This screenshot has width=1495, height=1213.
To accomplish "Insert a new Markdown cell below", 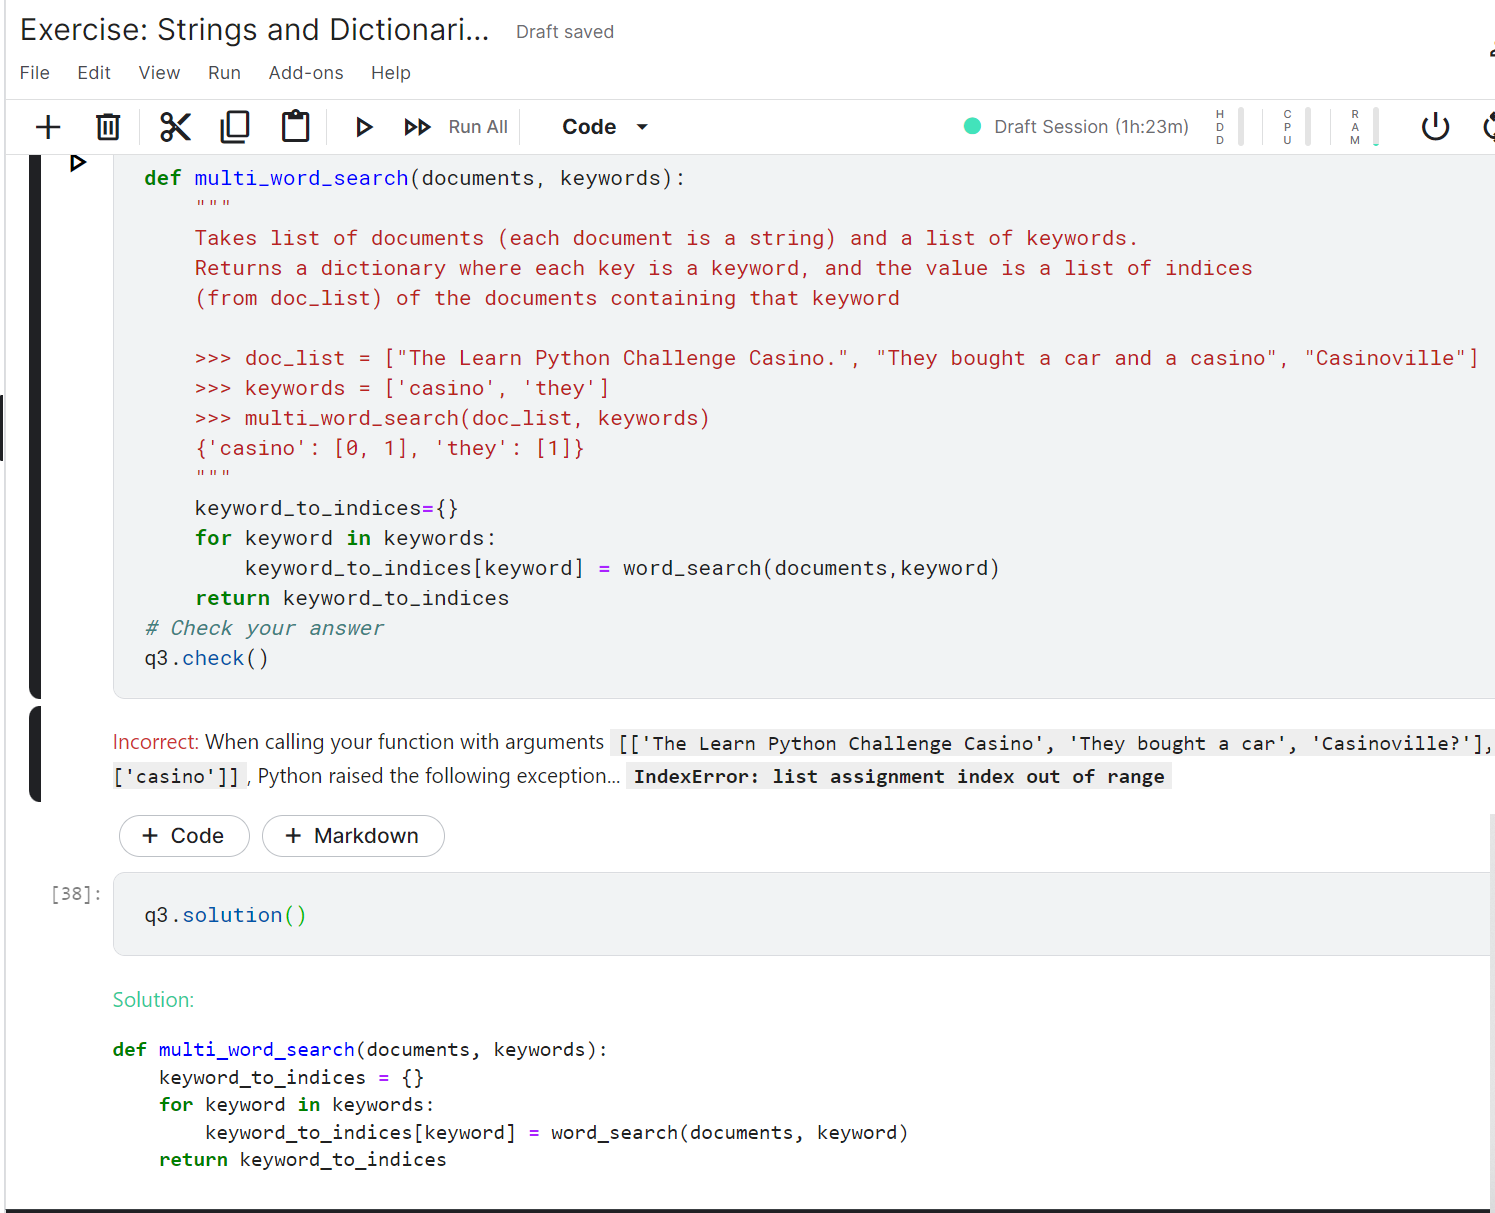I will pos(353,836).
